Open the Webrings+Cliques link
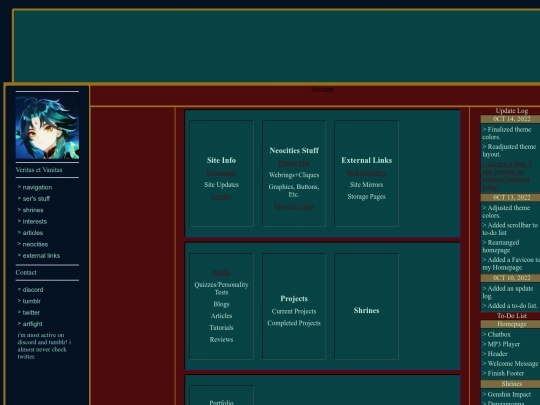540x405 pixels. [294, 175]
